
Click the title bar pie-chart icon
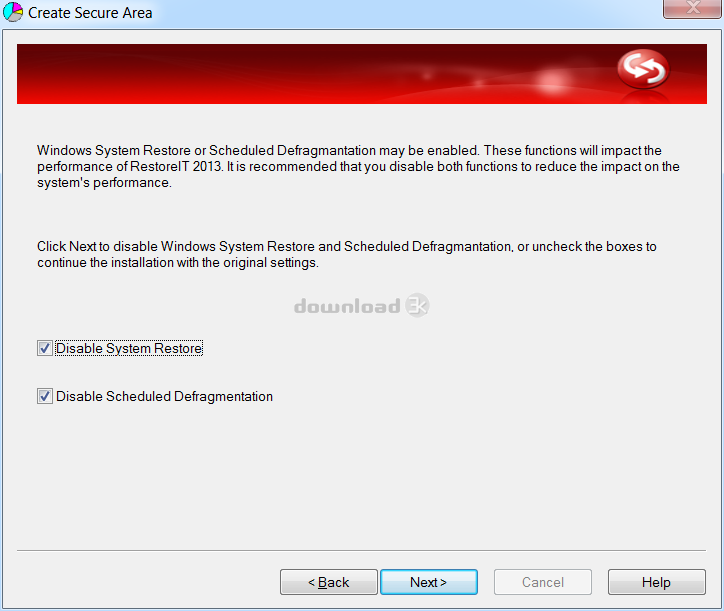coord(13,12)
